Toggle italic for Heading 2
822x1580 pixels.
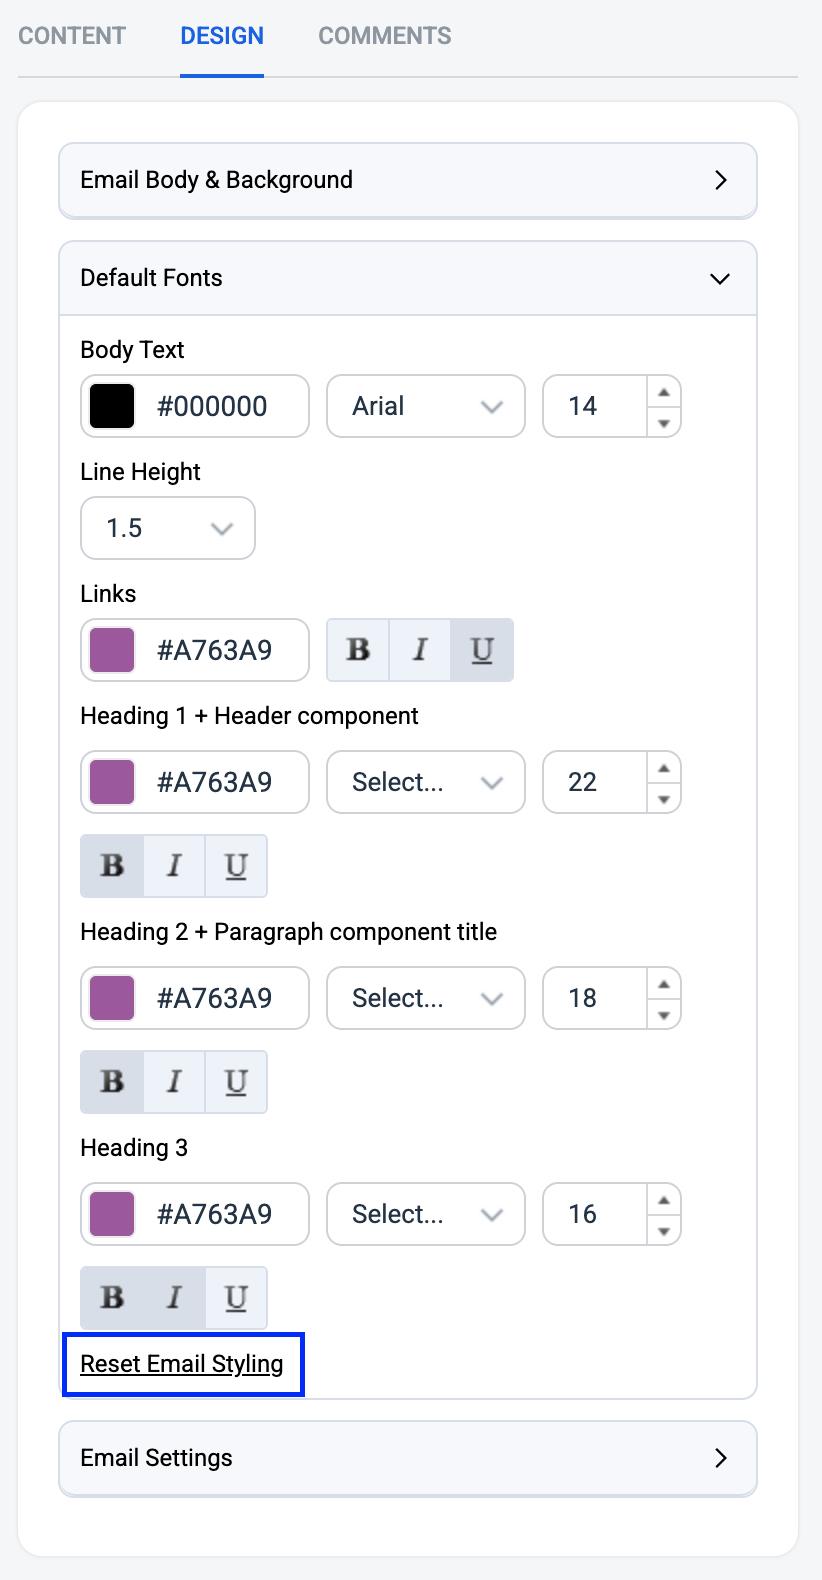(x=174, y=1082)
